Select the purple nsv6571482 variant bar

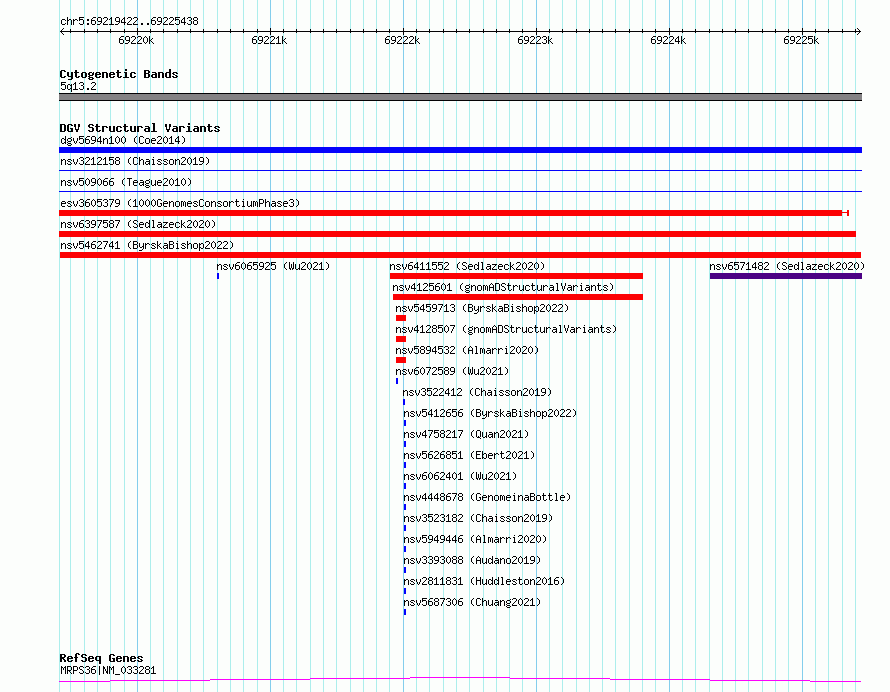tap(786, 276)
